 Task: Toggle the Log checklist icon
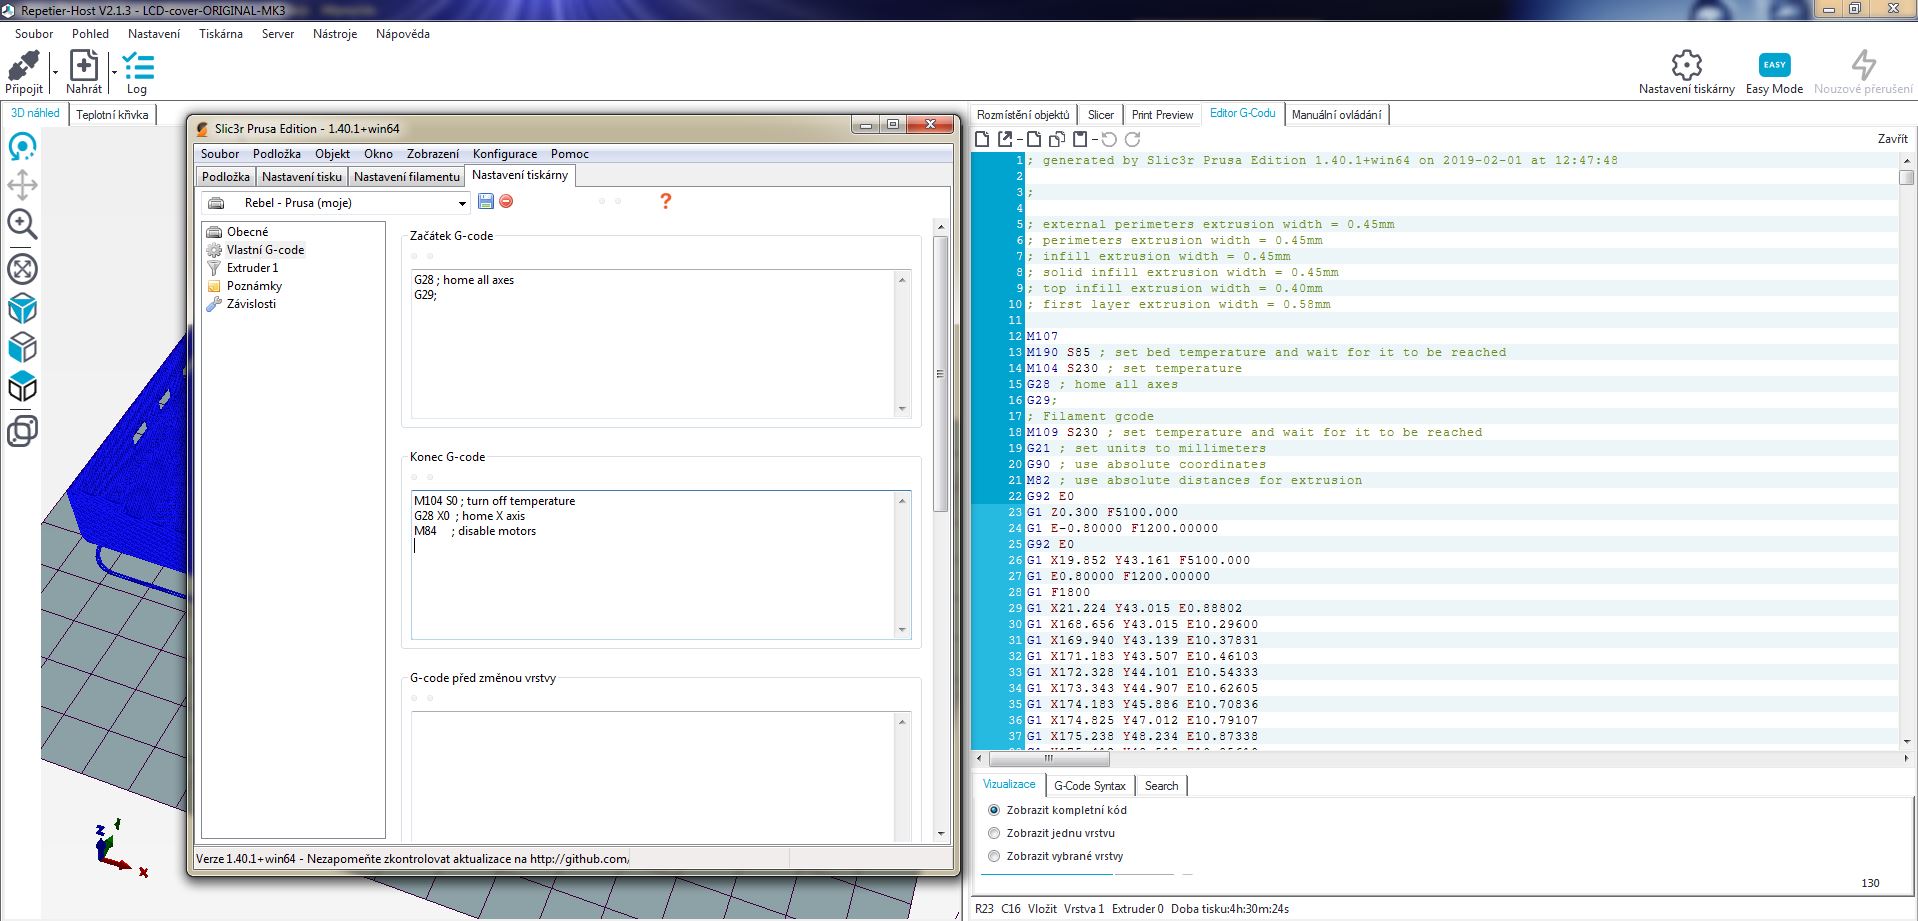point(138,67)
